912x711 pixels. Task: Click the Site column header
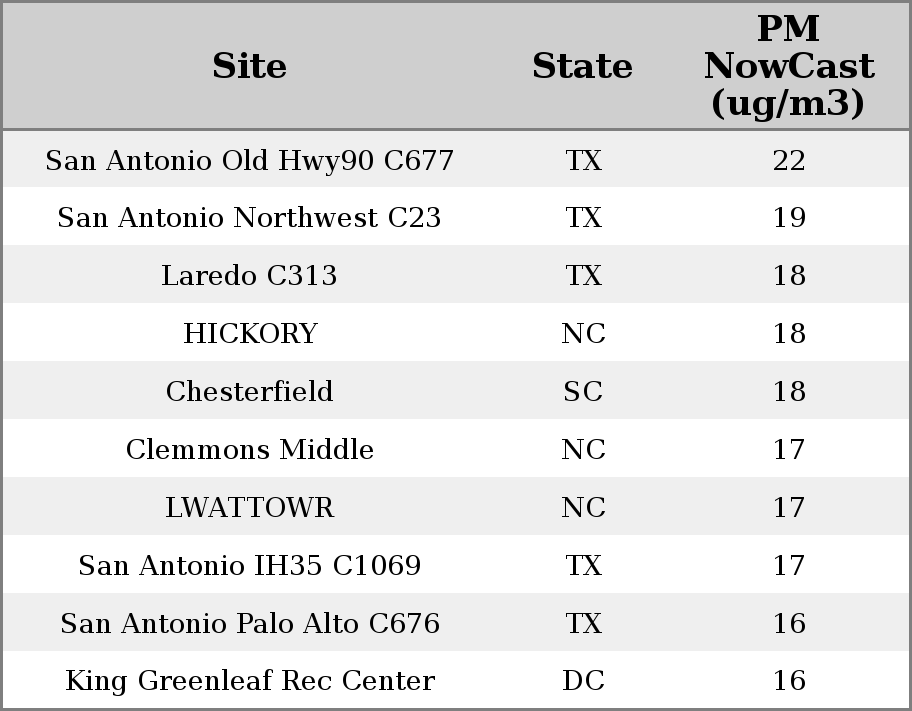249,67
